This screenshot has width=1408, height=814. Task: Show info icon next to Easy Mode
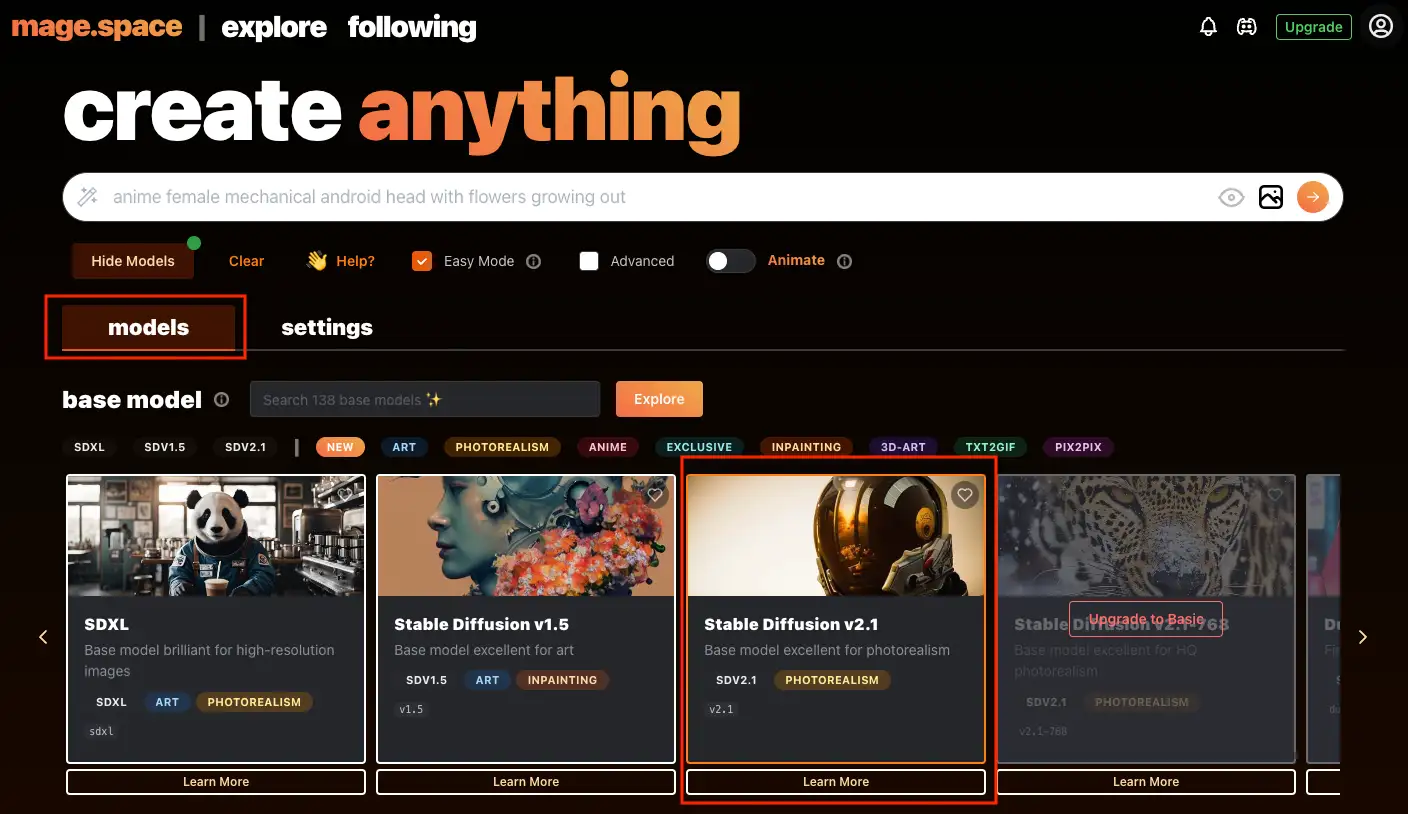533,261
